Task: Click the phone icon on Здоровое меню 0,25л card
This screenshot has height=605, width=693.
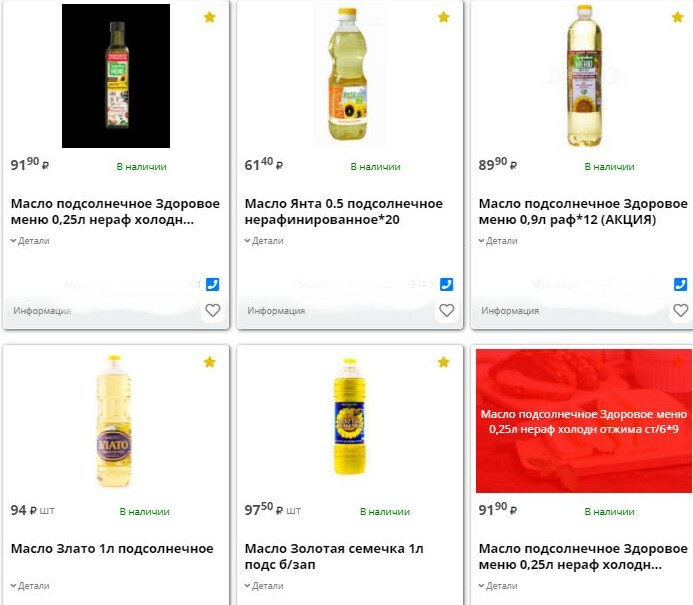Action: coord(213,284)
